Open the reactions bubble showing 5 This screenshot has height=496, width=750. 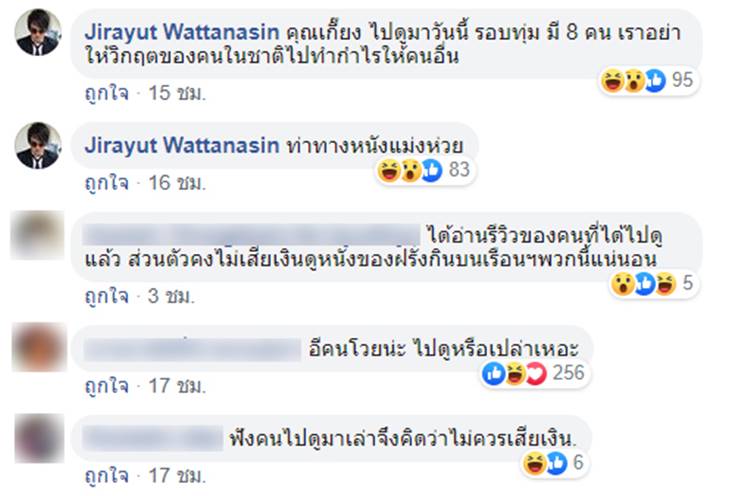coord(653,283)
